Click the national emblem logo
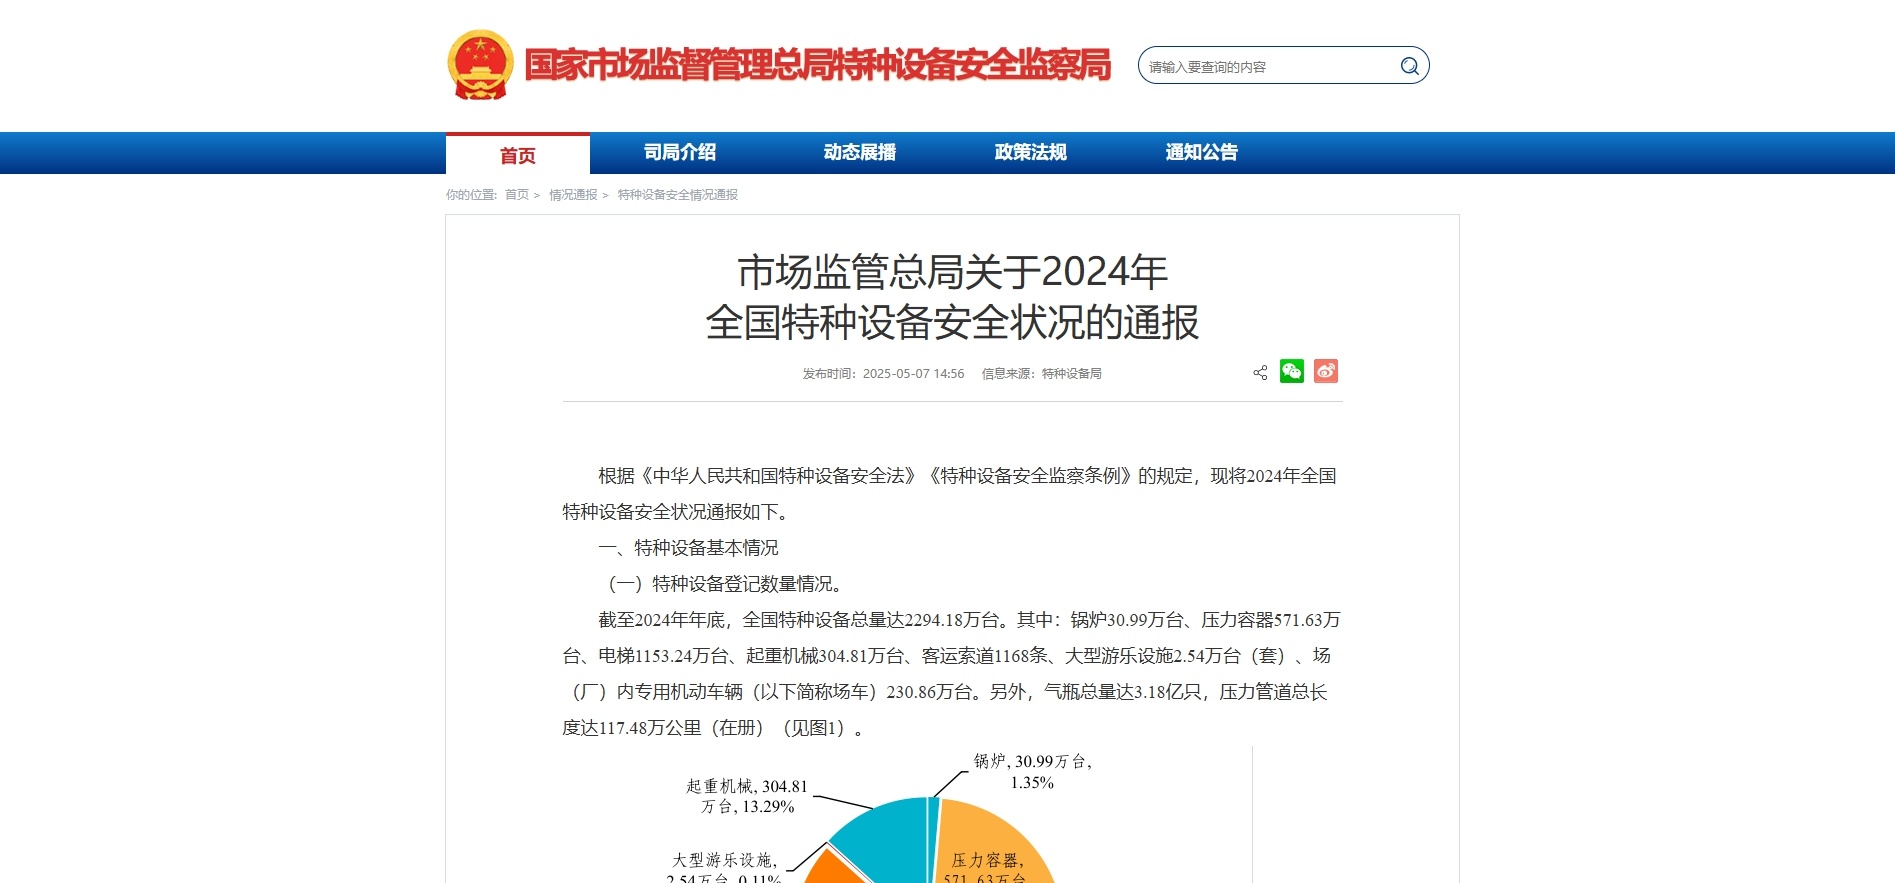This screenshot has width=1895, height=883. coord(480,65)
